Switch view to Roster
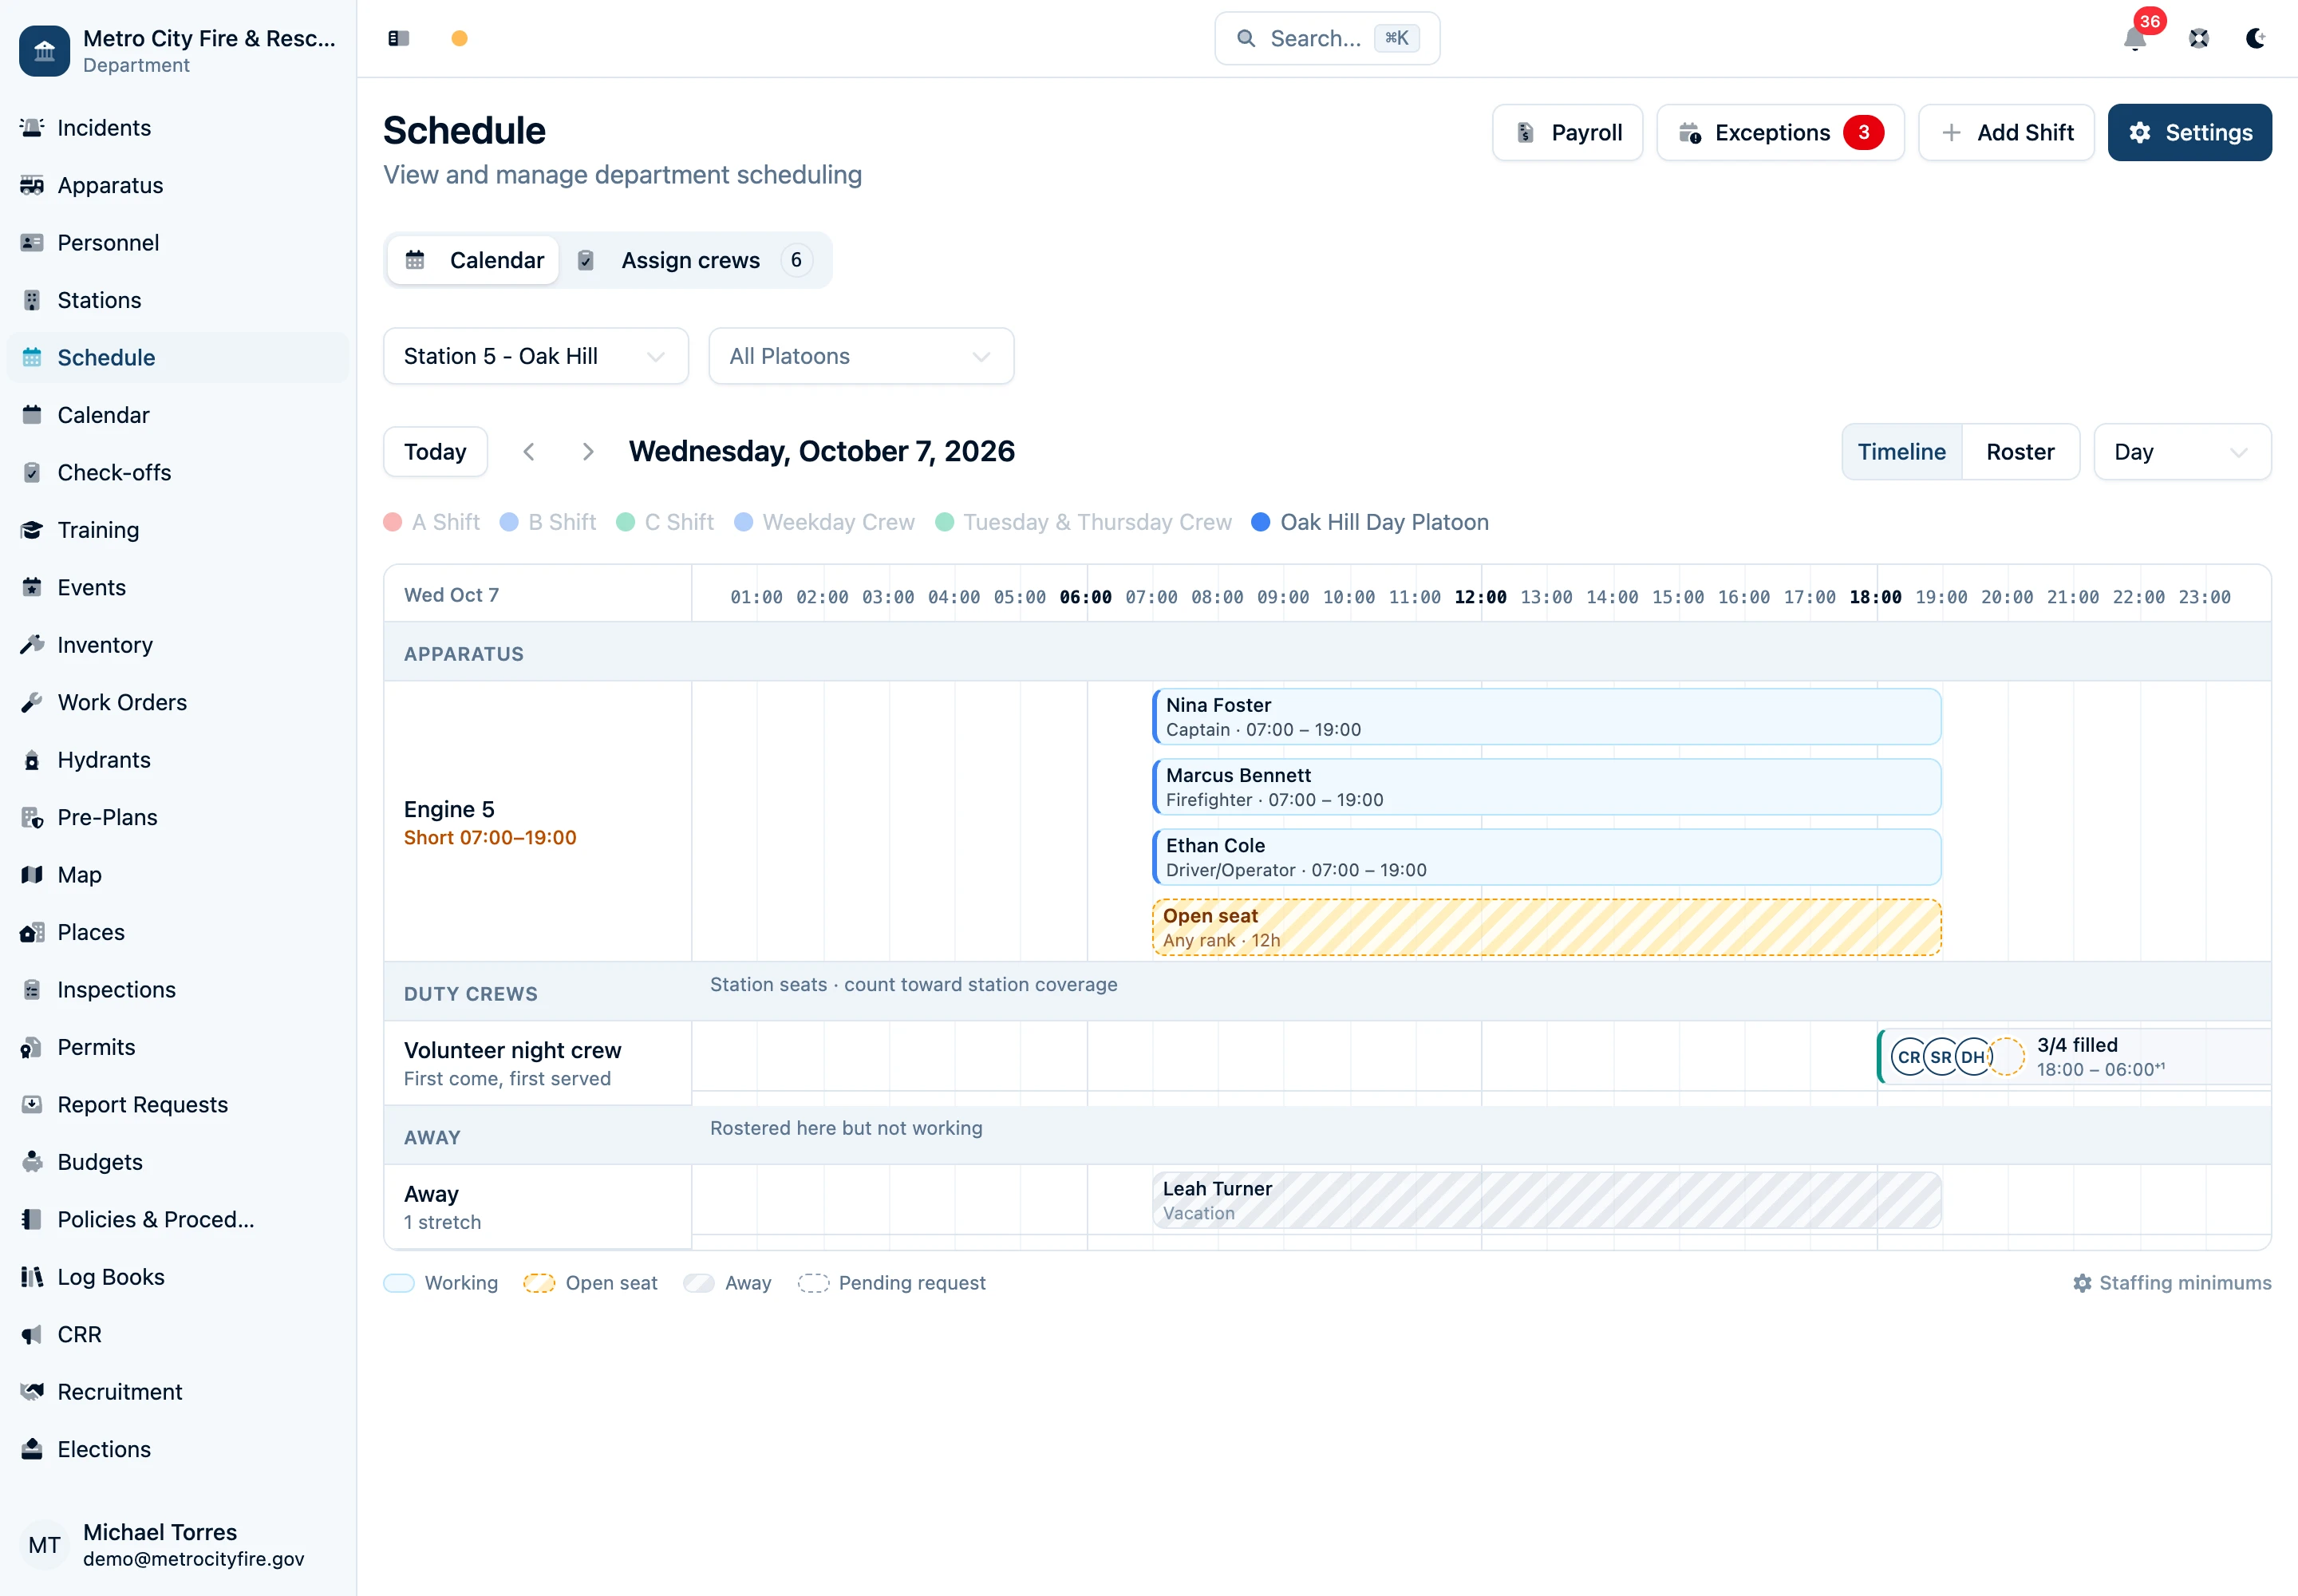This screenshot has width=2298, height=1596. pyautogui.click(x=2020, y=452)
